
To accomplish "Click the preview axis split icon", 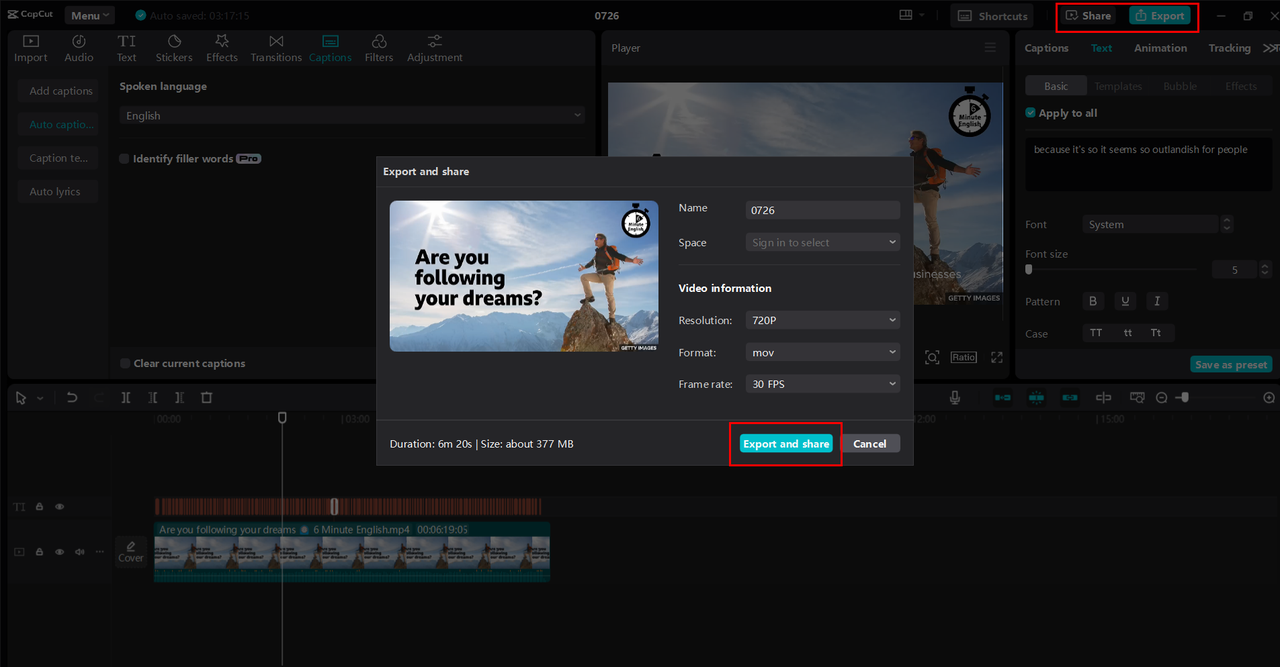I will 1103,397.
